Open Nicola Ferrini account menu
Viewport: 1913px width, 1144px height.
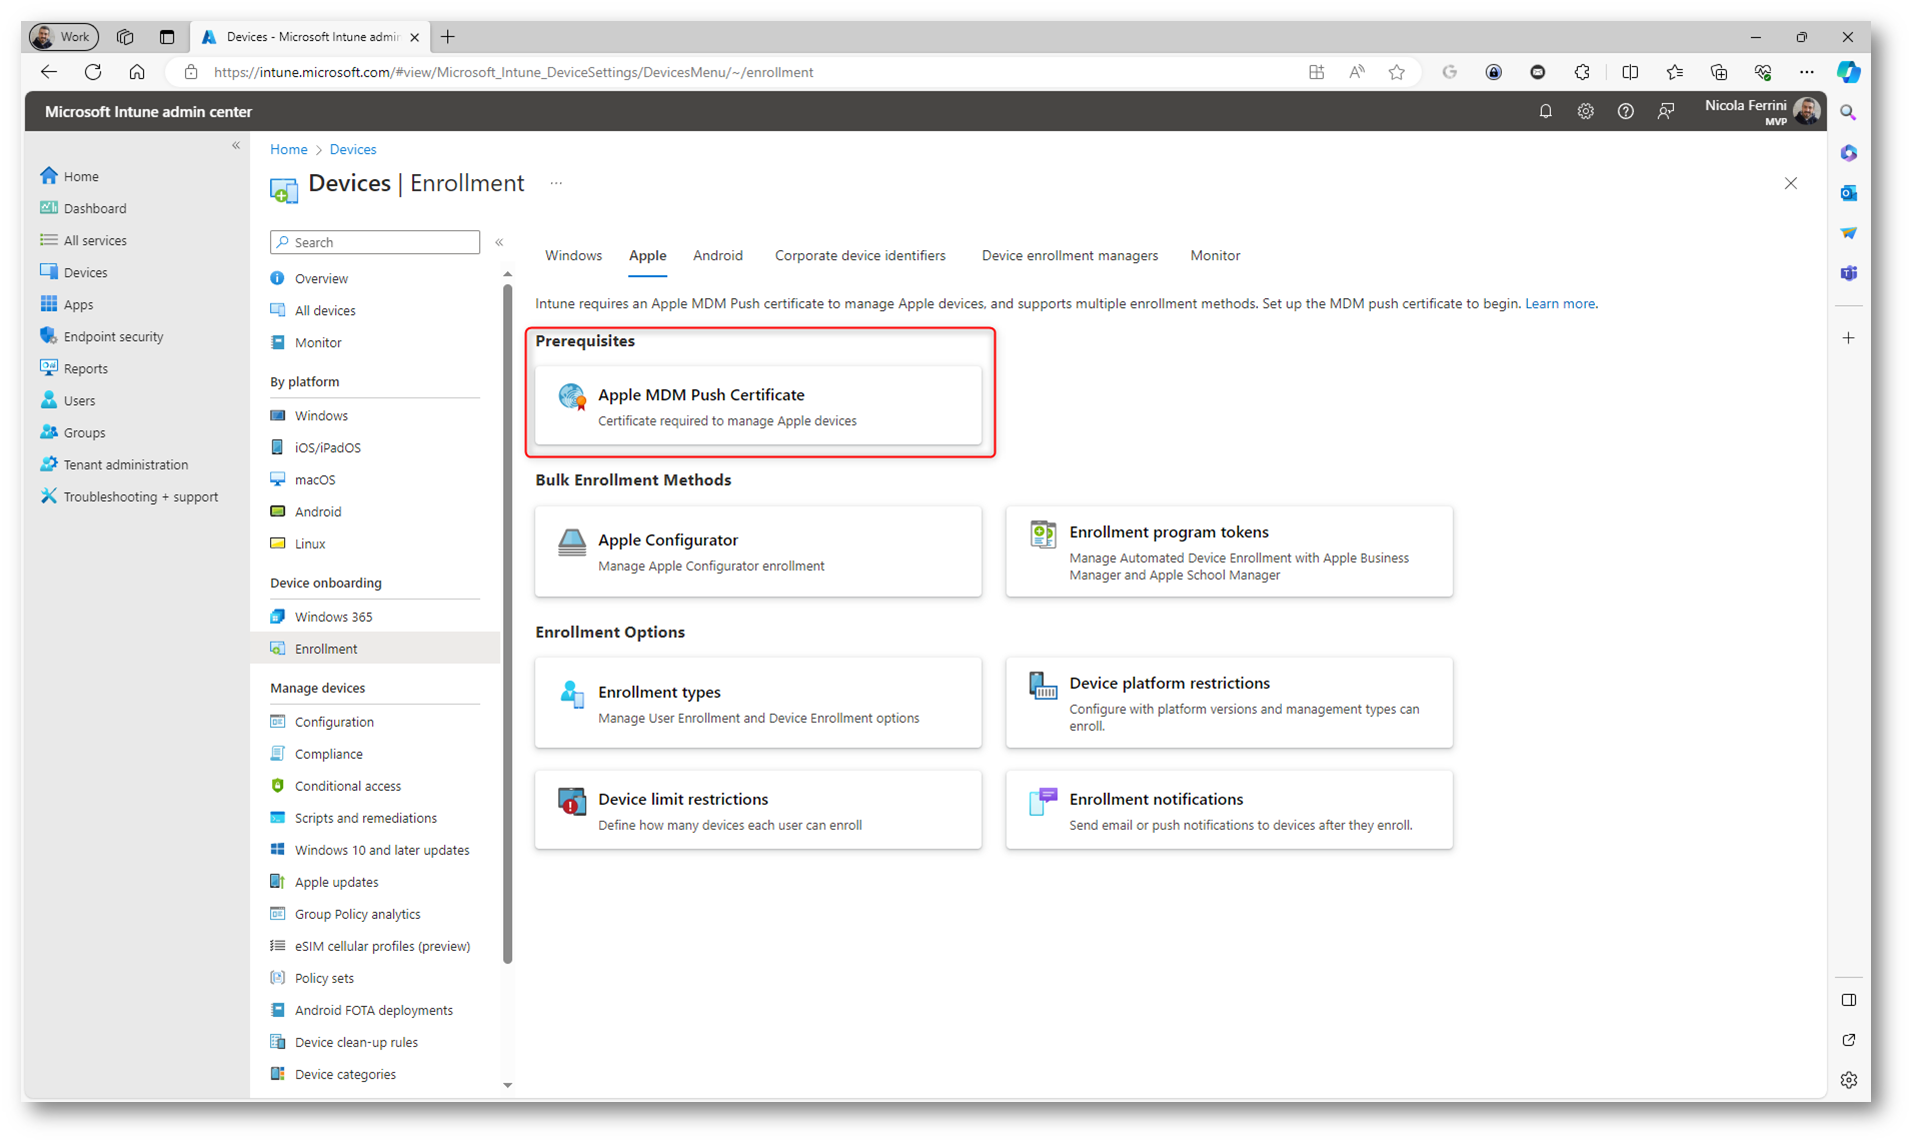tap(1762, 111)
